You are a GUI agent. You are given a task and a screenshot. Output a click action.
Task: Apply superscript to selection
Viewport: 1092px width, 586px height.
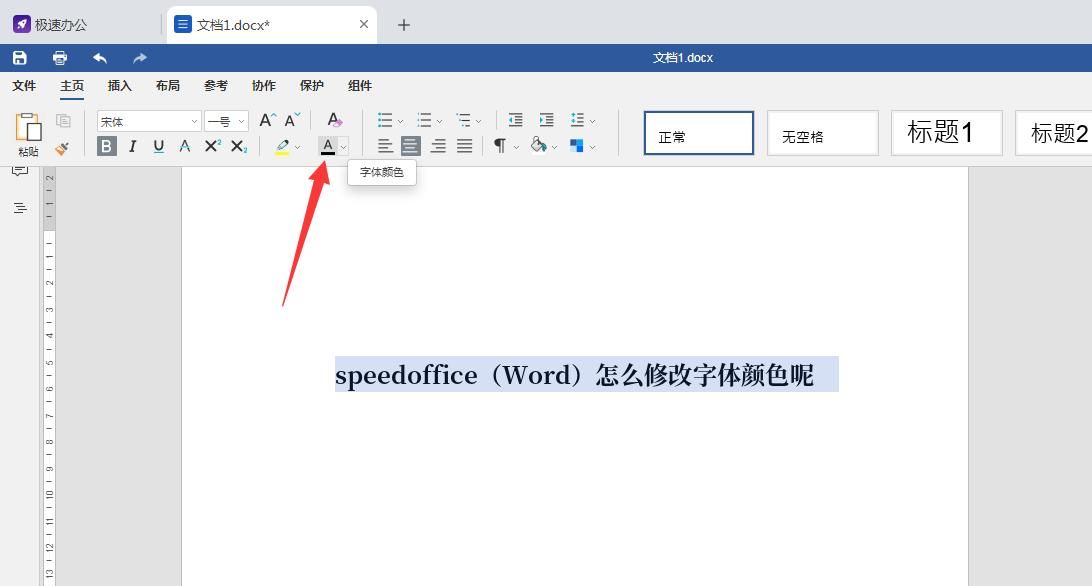click(x=210, y=146)
